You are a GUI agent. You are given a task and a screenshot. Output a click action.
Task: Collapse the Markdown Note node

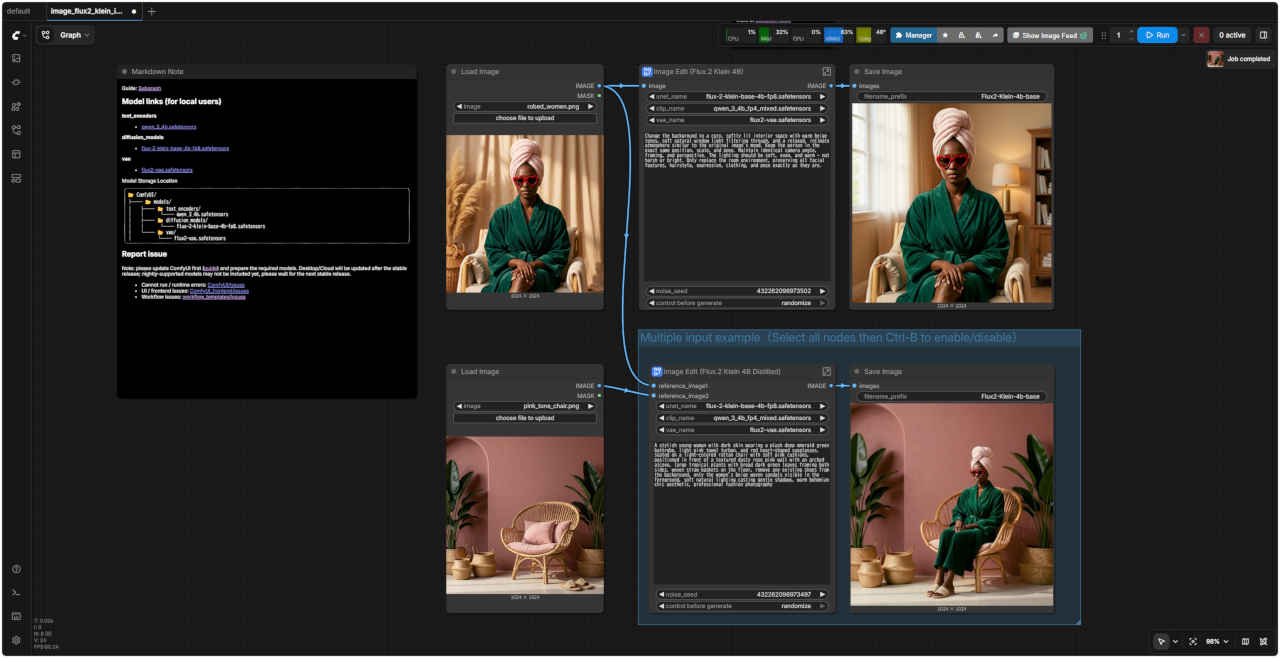coord(124,72)
